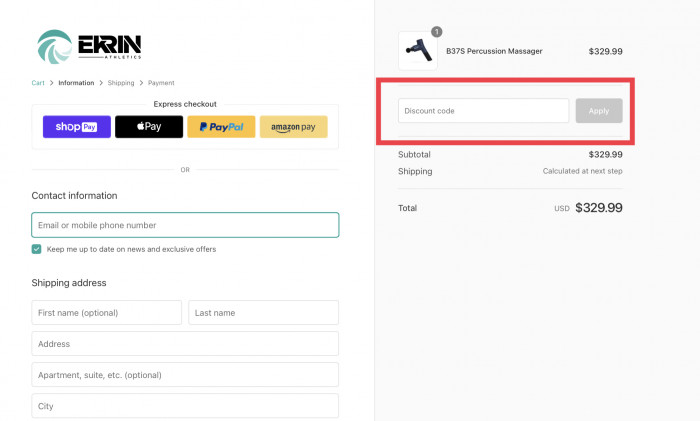Click the Ekrin Athletics logo
The height and width of the screenshot is (421, 700).
click(x=89, y=46)
